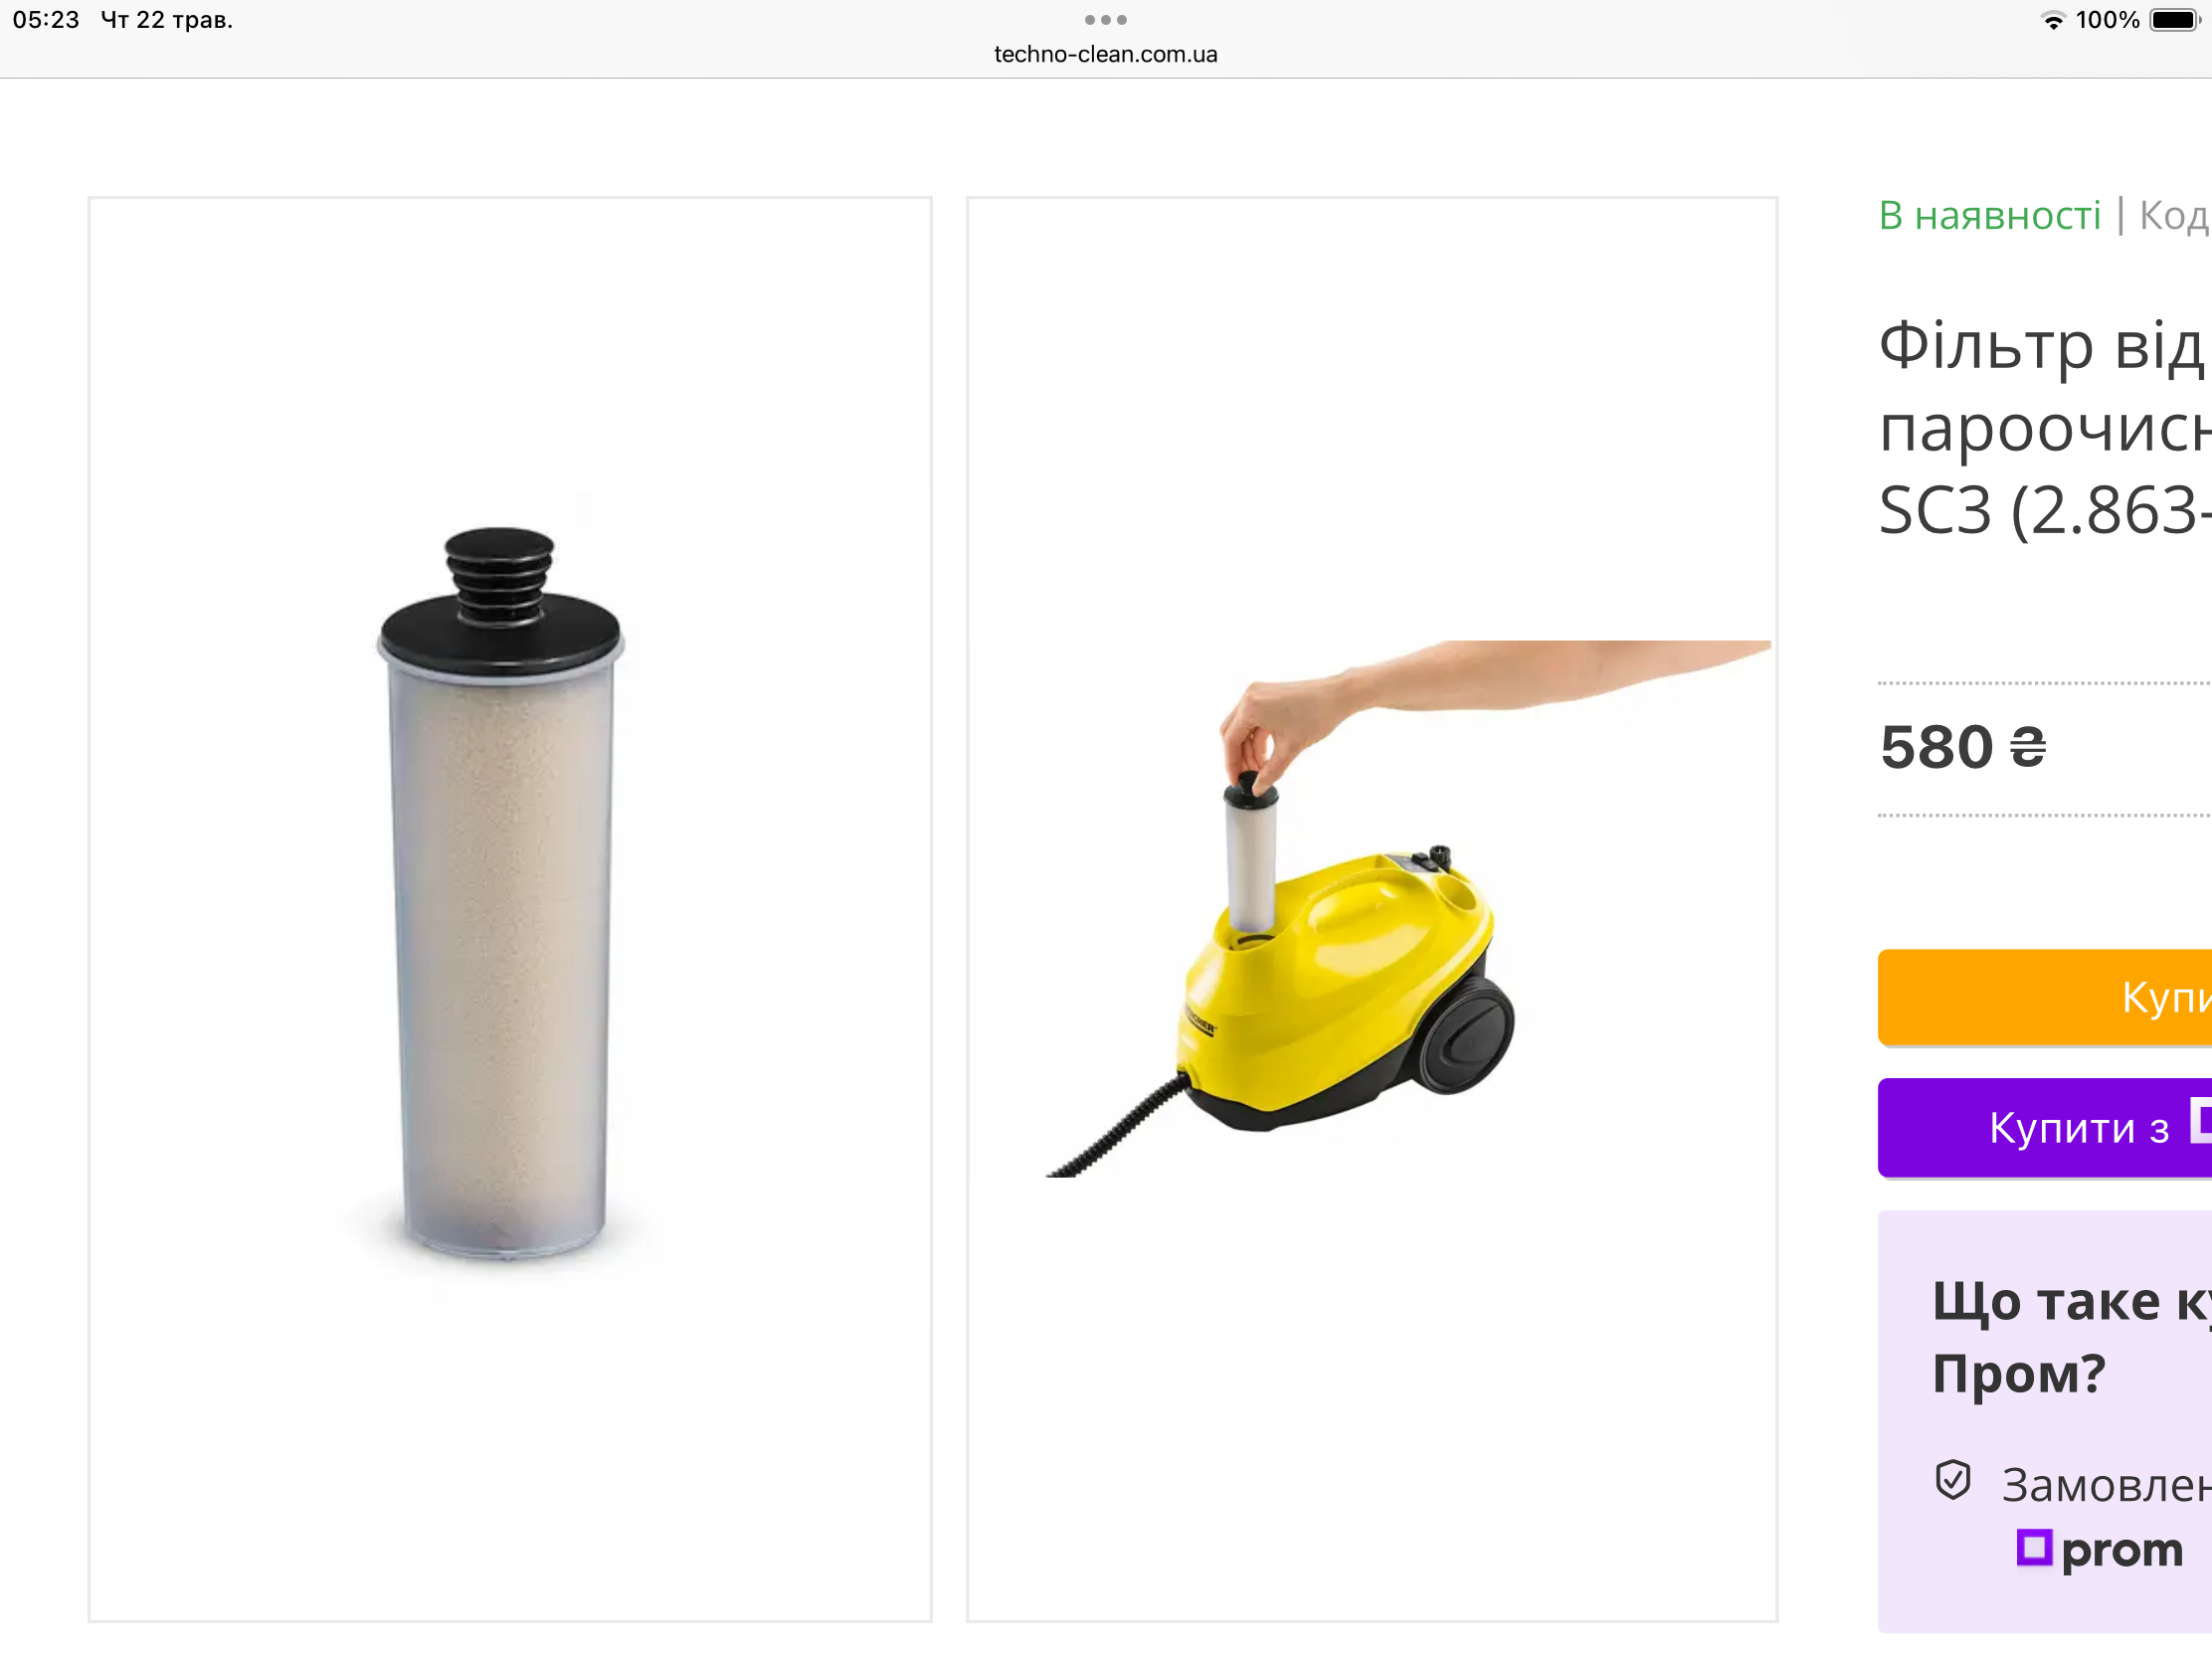
Task: Open the filter cartridge product image
Action: pos(510,909)
